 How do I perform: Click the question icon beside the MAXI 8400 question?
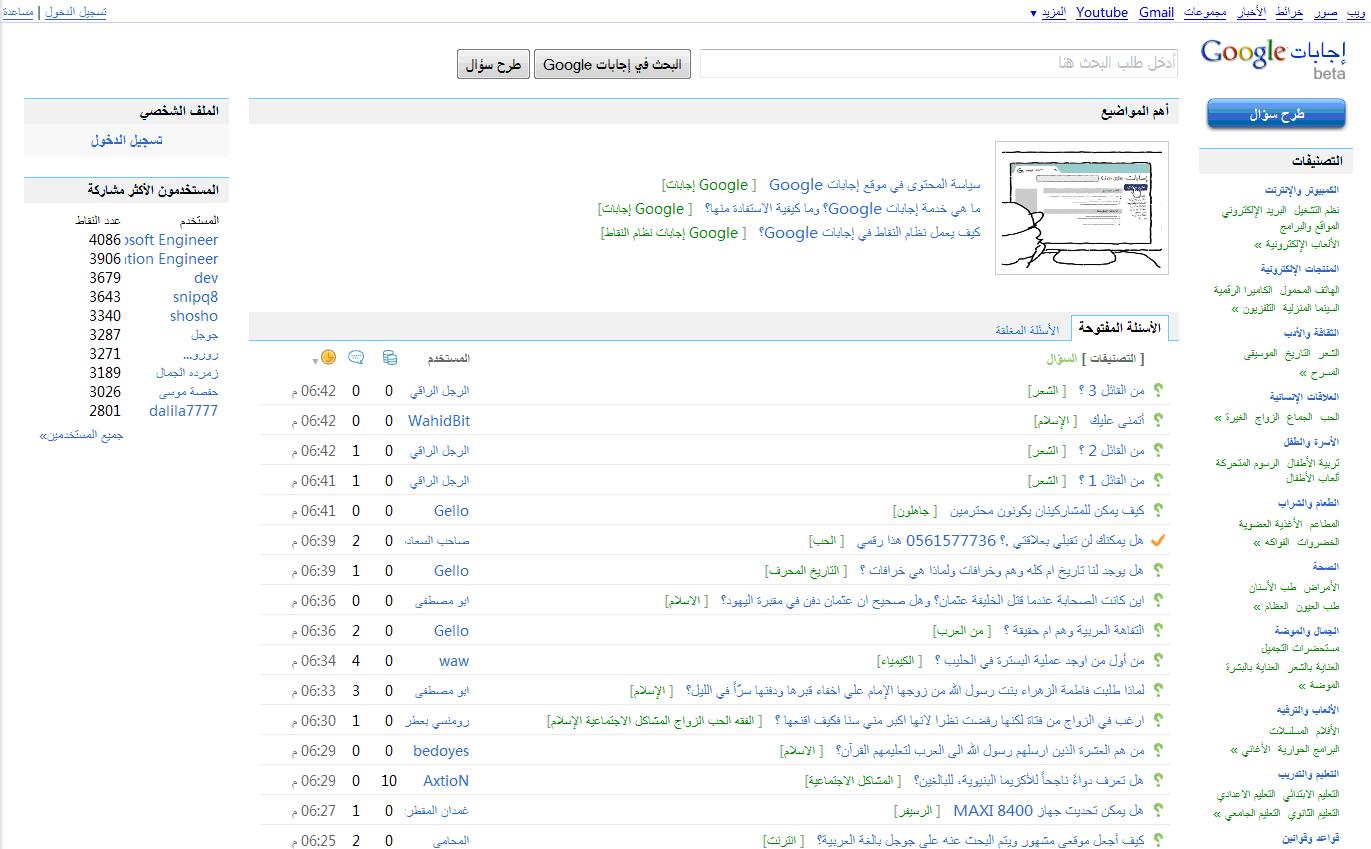point(1159,811)
